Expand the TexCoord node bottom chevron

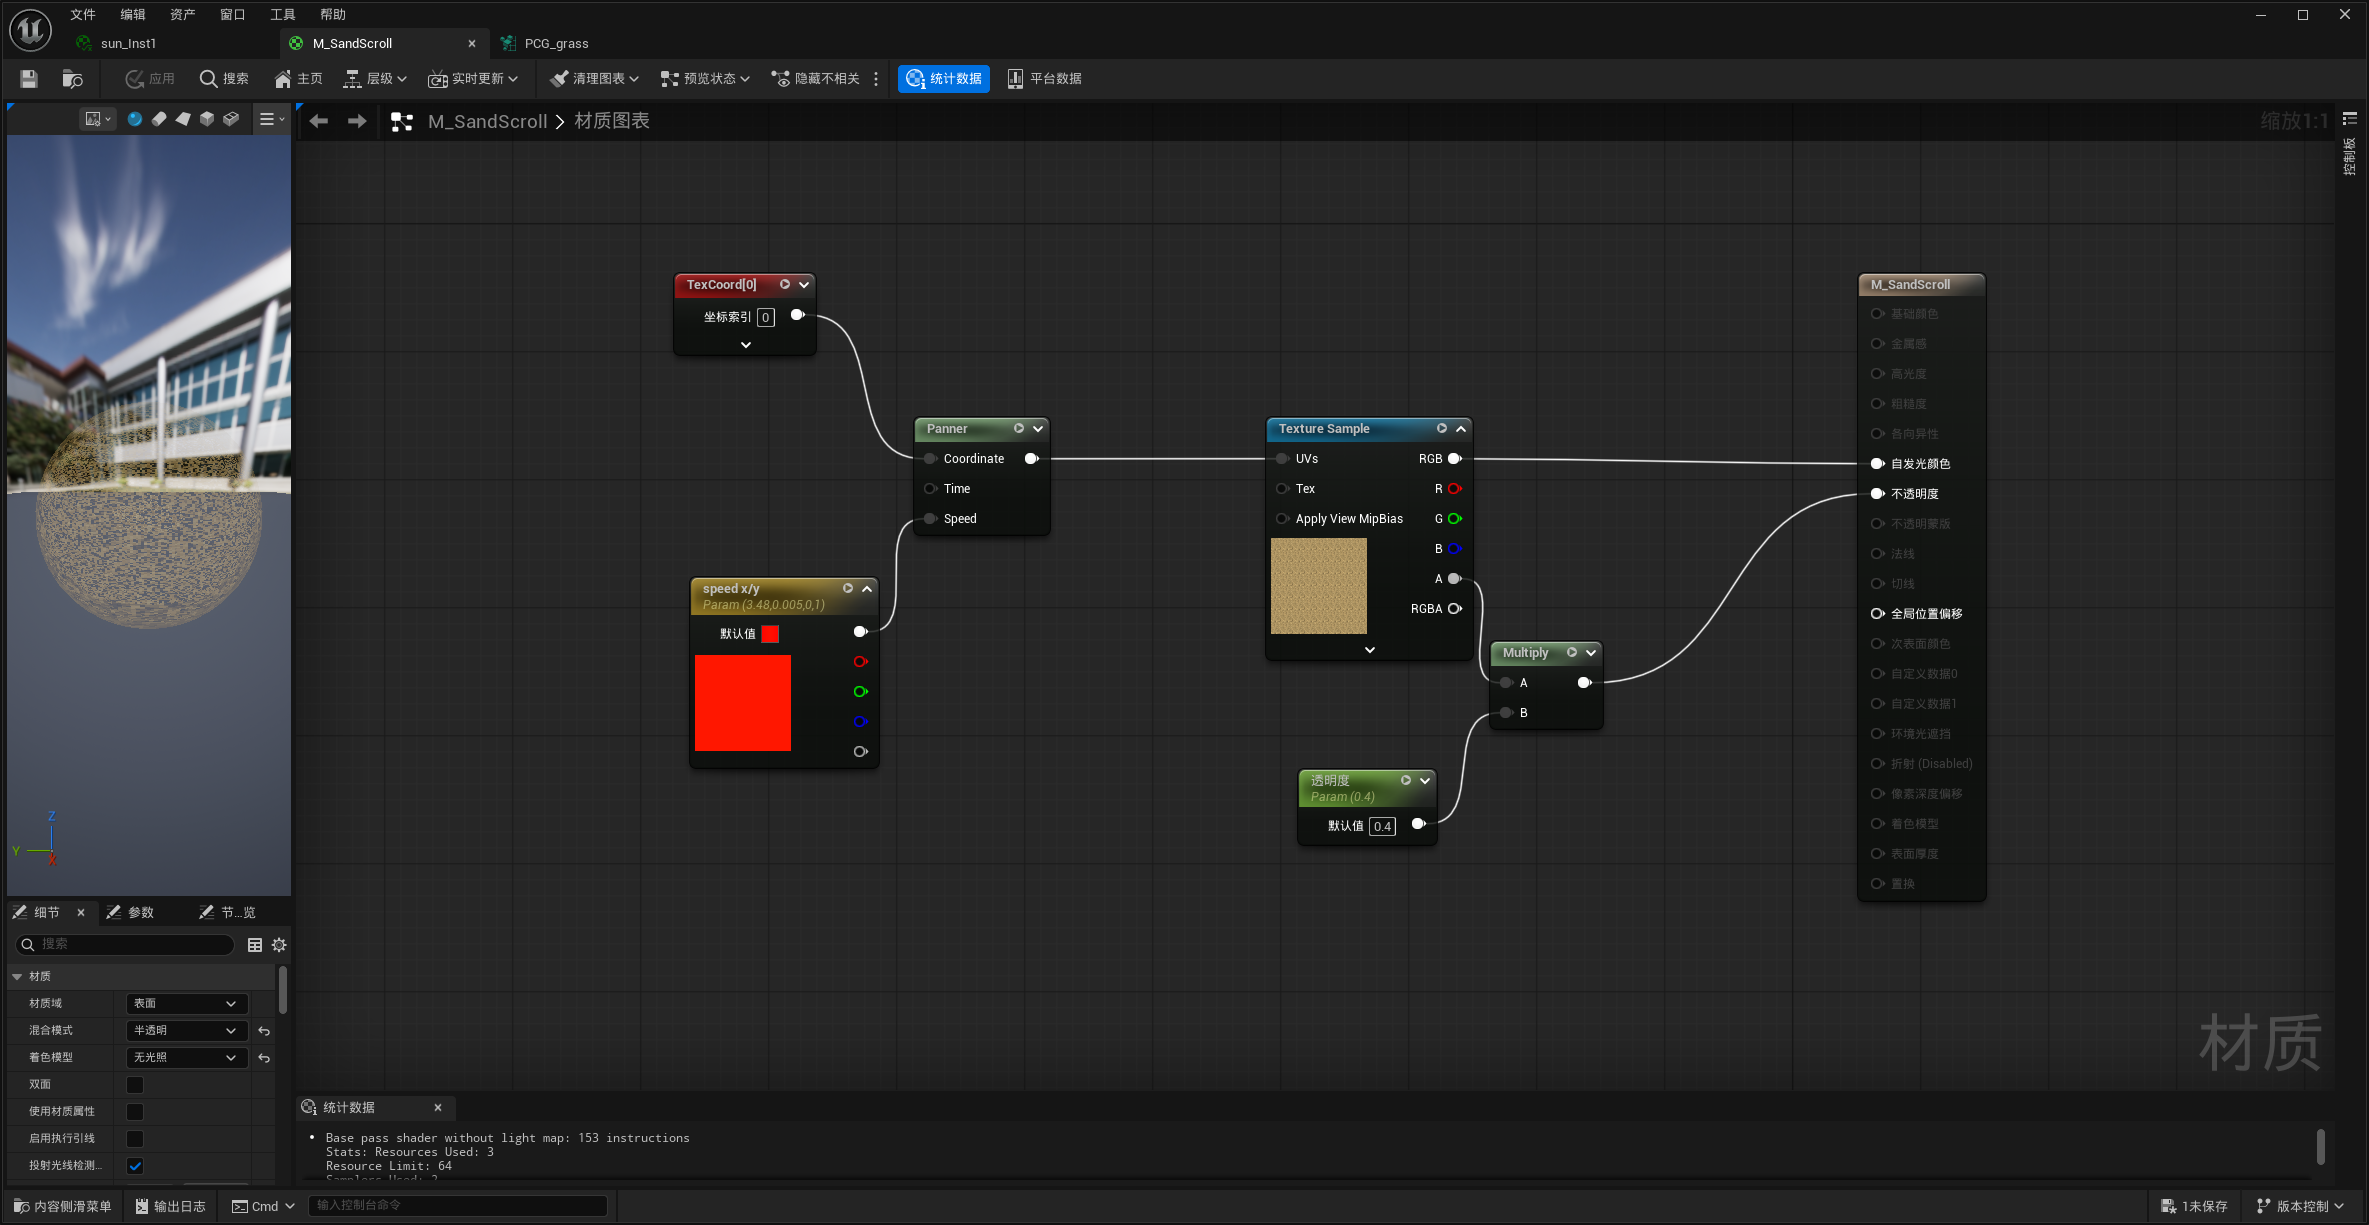coord(745,344)
